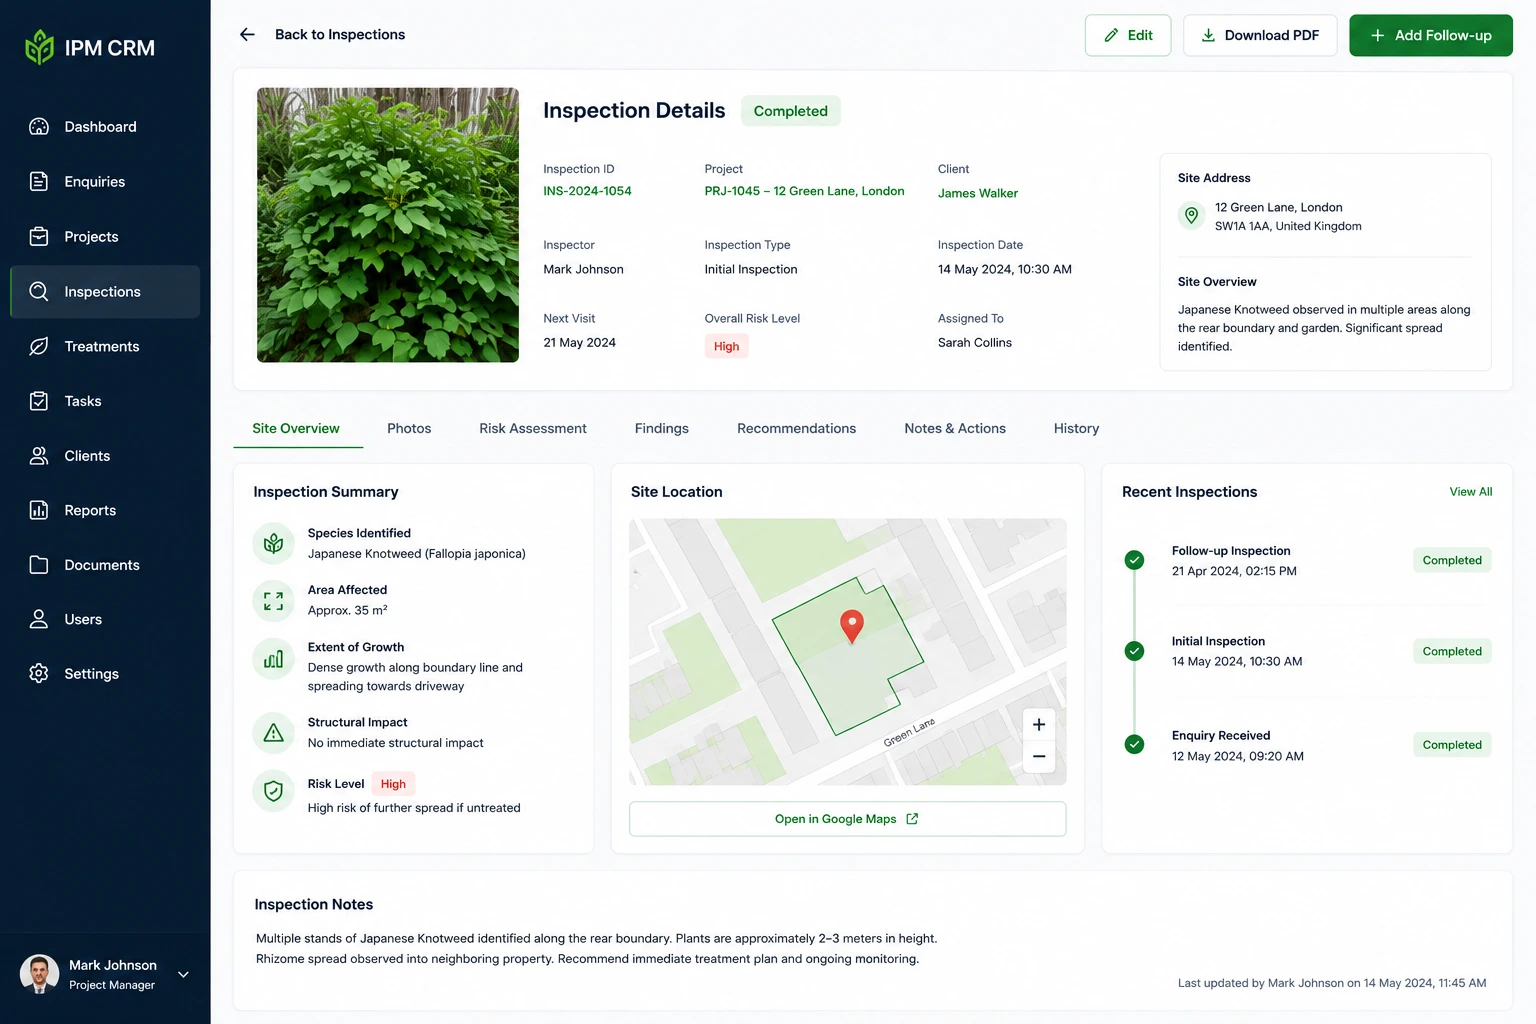The width and height of the screenshot is (1536, 1024).
Task: Select the Notes & Actions tab
Action: 955,428
